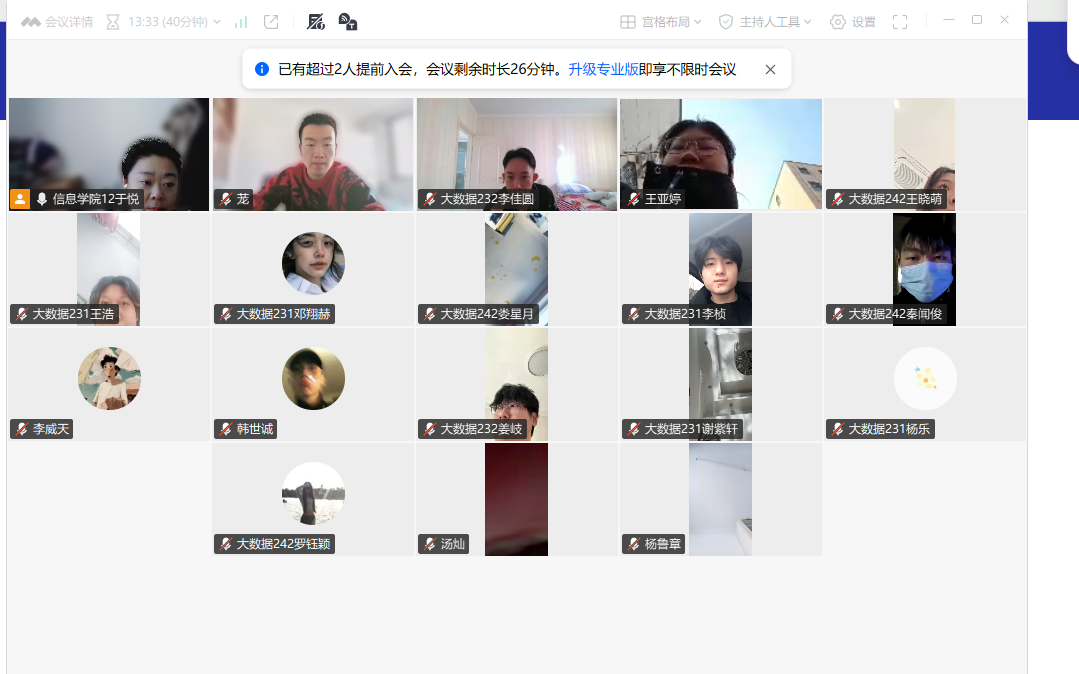Viewport: 1079px width, 674px height.
Task: Check the network signal strength icon
Action: [x=241, y=22]
